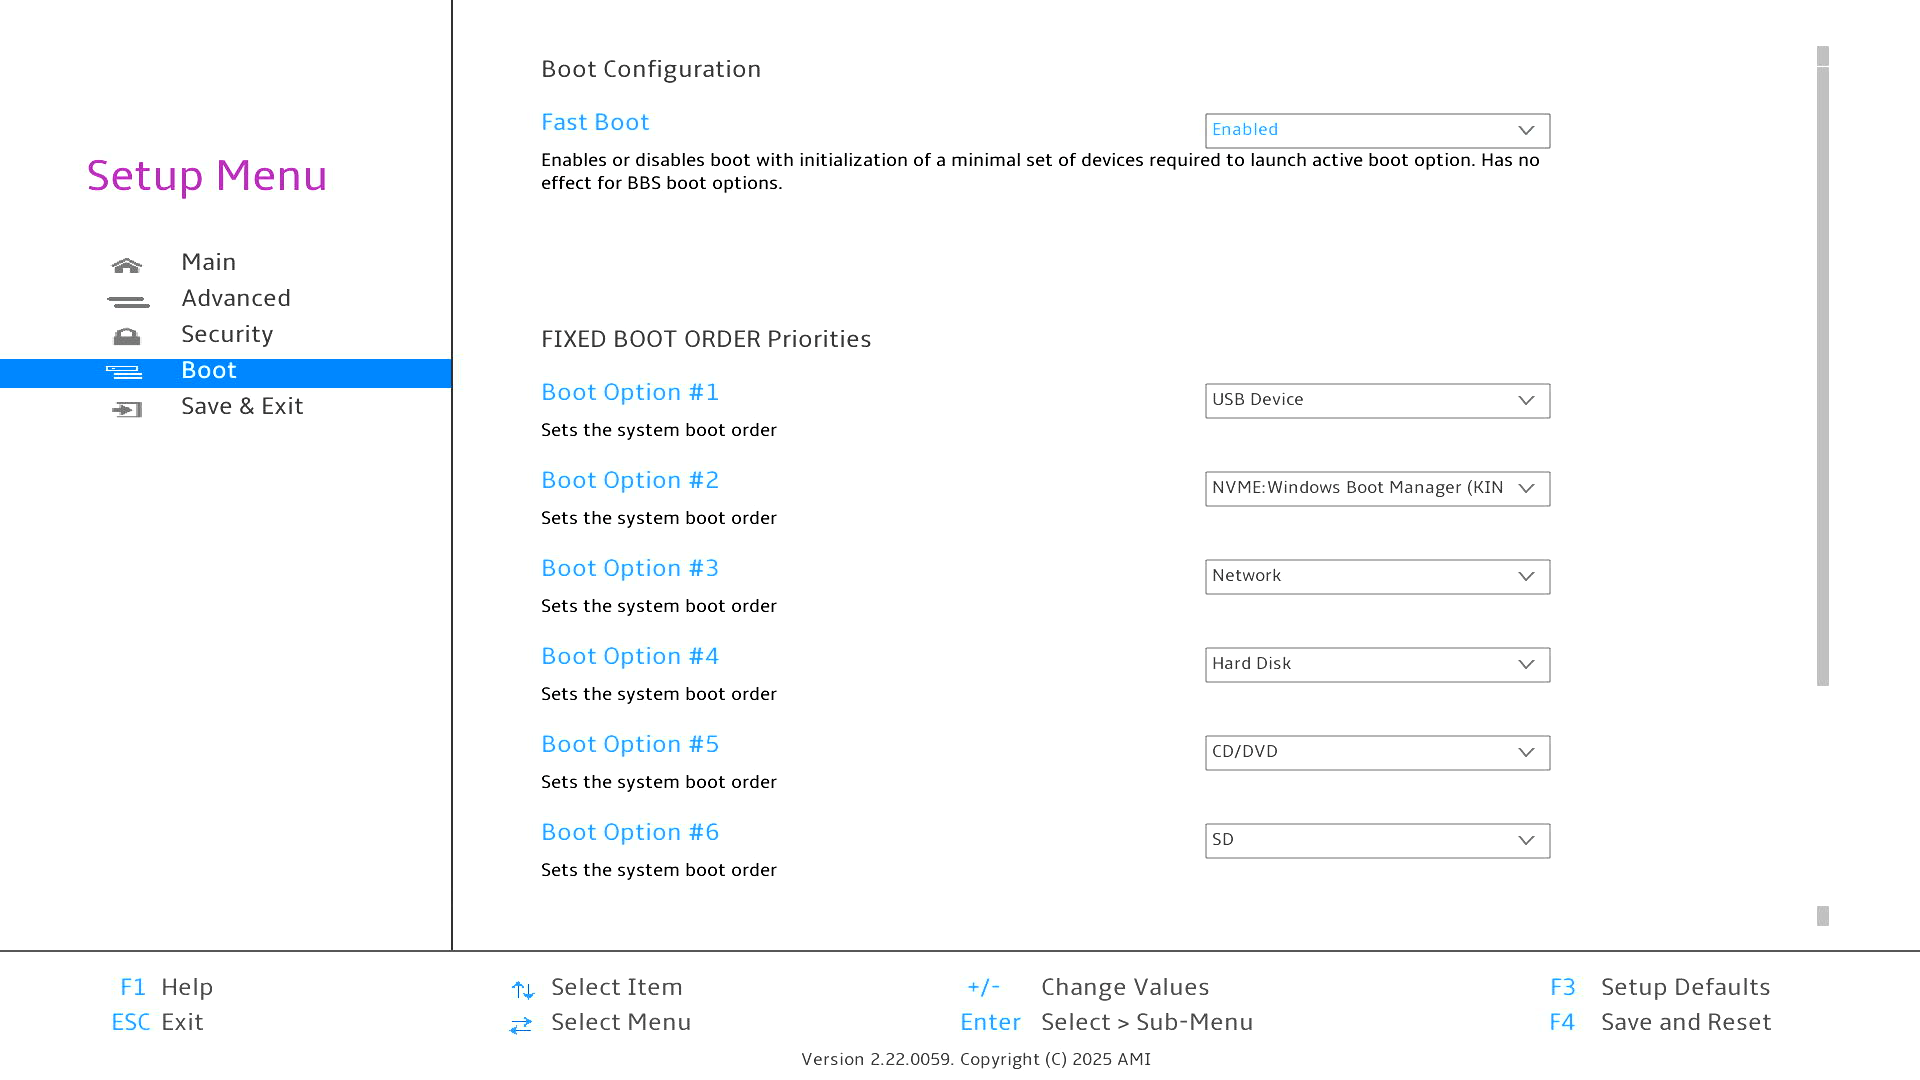Click the left-right Select Menu arrows icon
Image resolution: width=1920 pixels, height=1080 pixels.
click(521, 1025)
